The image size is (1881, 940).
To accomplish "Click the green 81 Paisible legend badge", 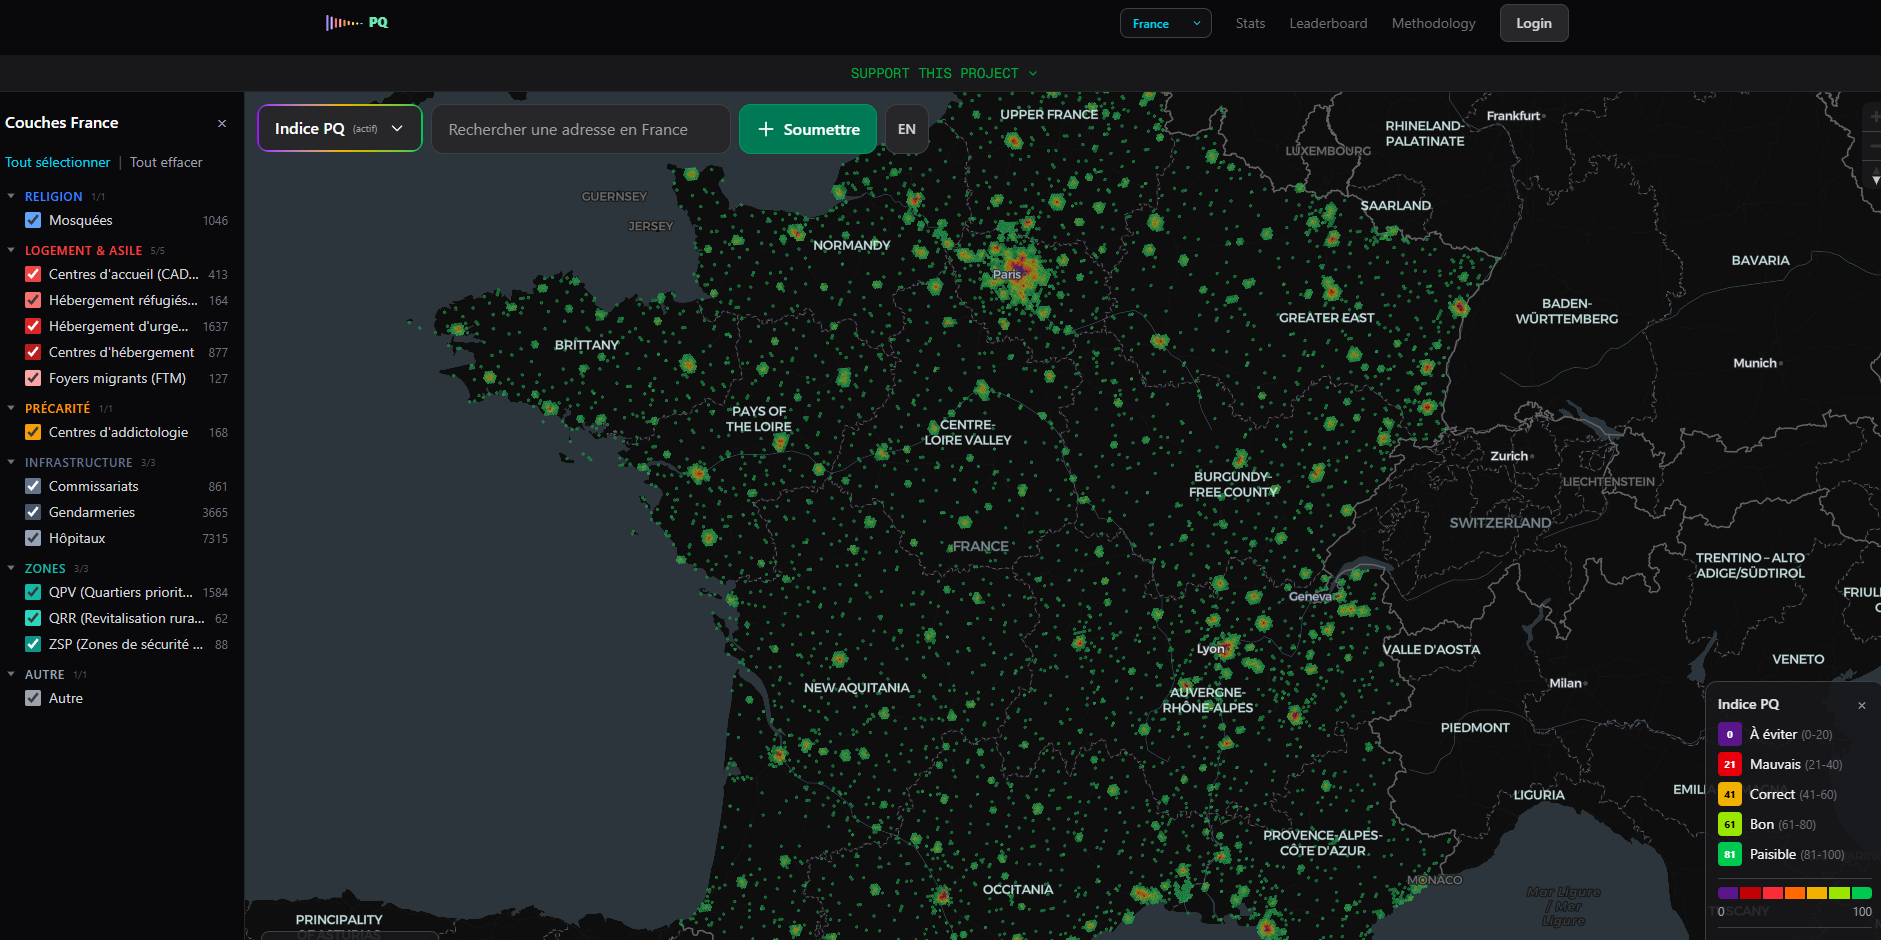I will point(1730,854).
